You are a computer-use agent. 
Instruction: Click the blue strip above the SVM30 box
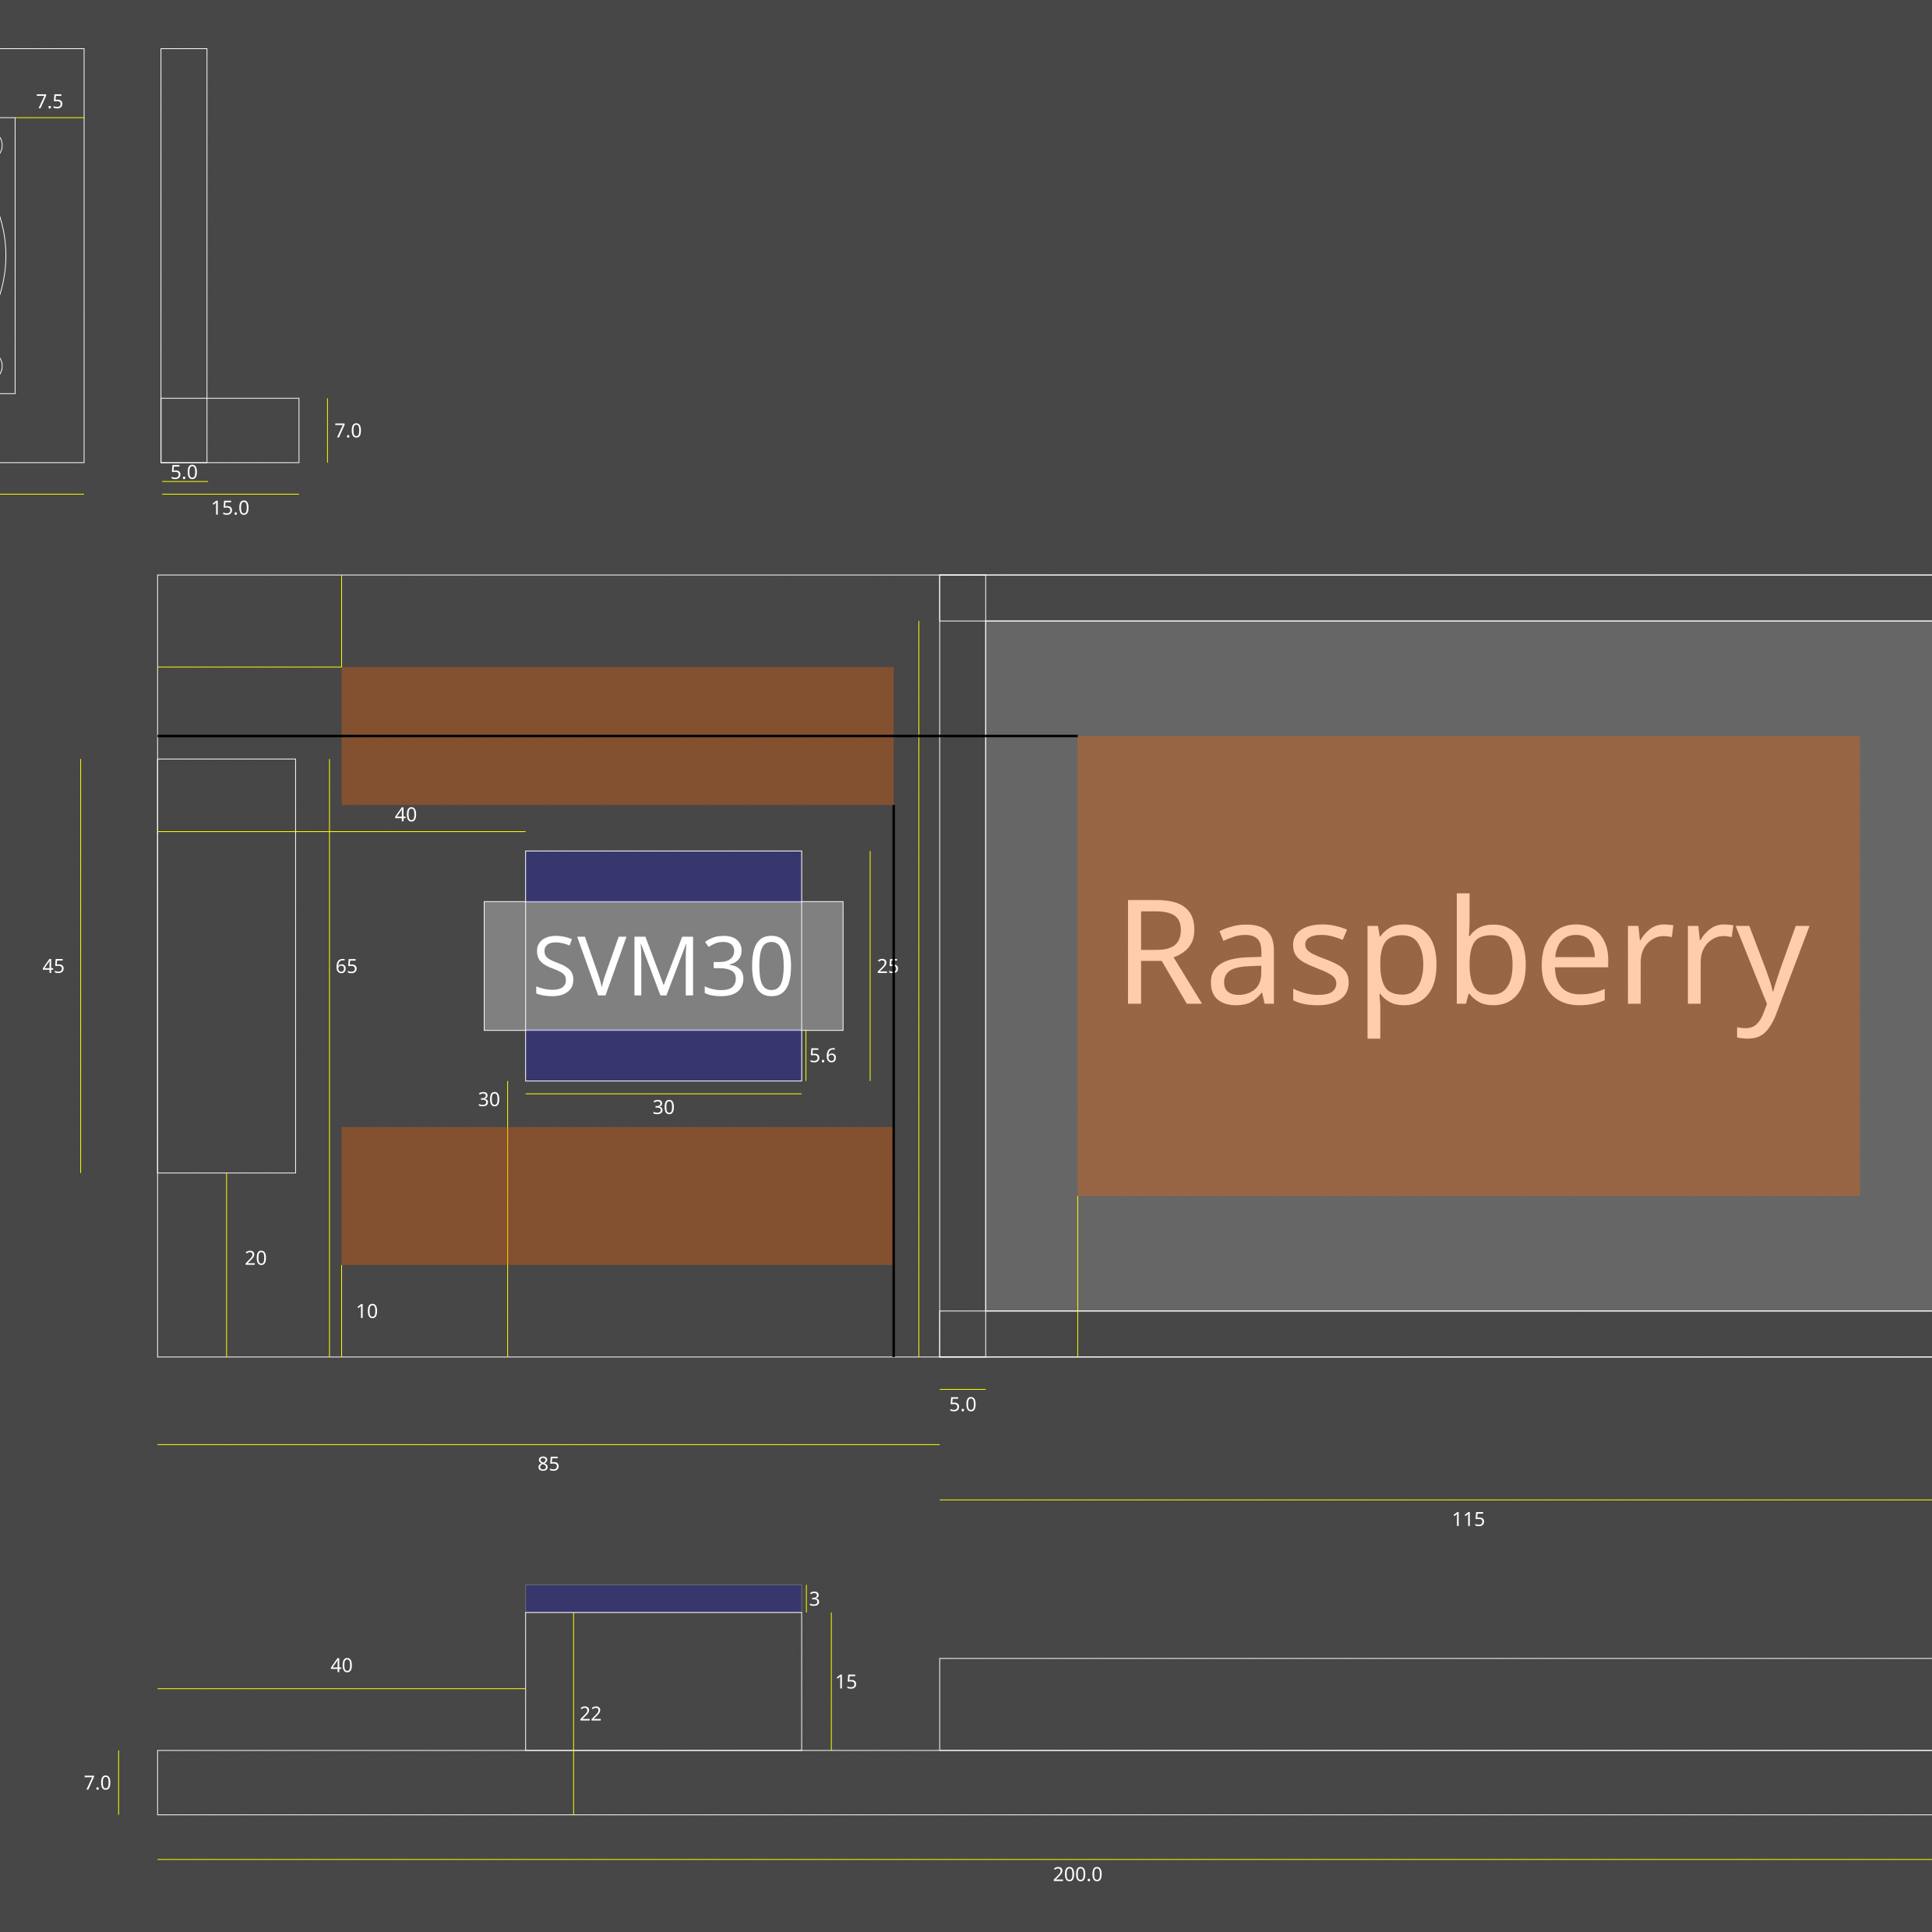tap(663, 876)
